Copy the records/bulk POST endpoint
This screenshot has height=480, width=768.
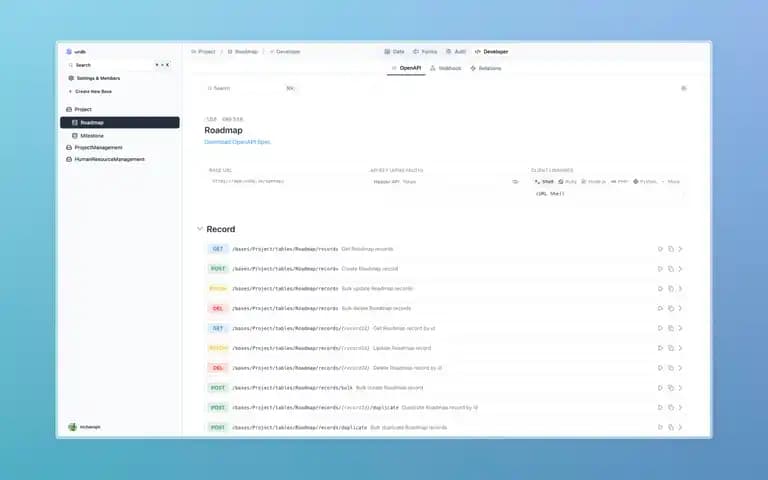click(x=671, y=388)
